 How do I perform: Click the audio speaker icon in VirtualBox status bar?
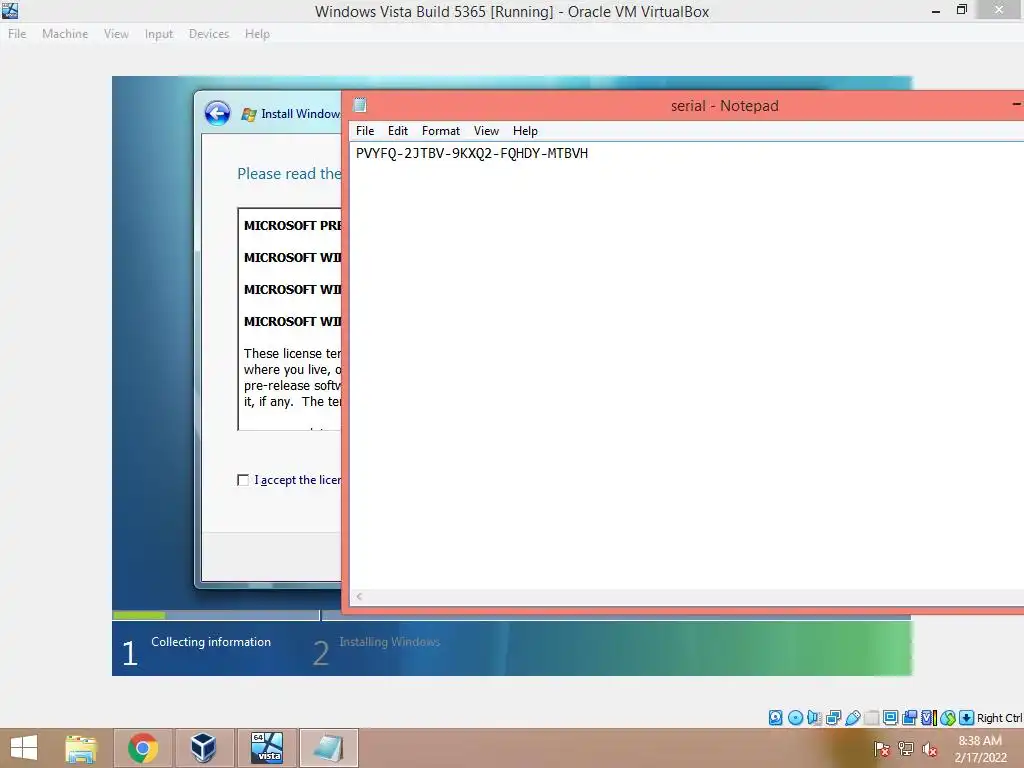[814, 718]
